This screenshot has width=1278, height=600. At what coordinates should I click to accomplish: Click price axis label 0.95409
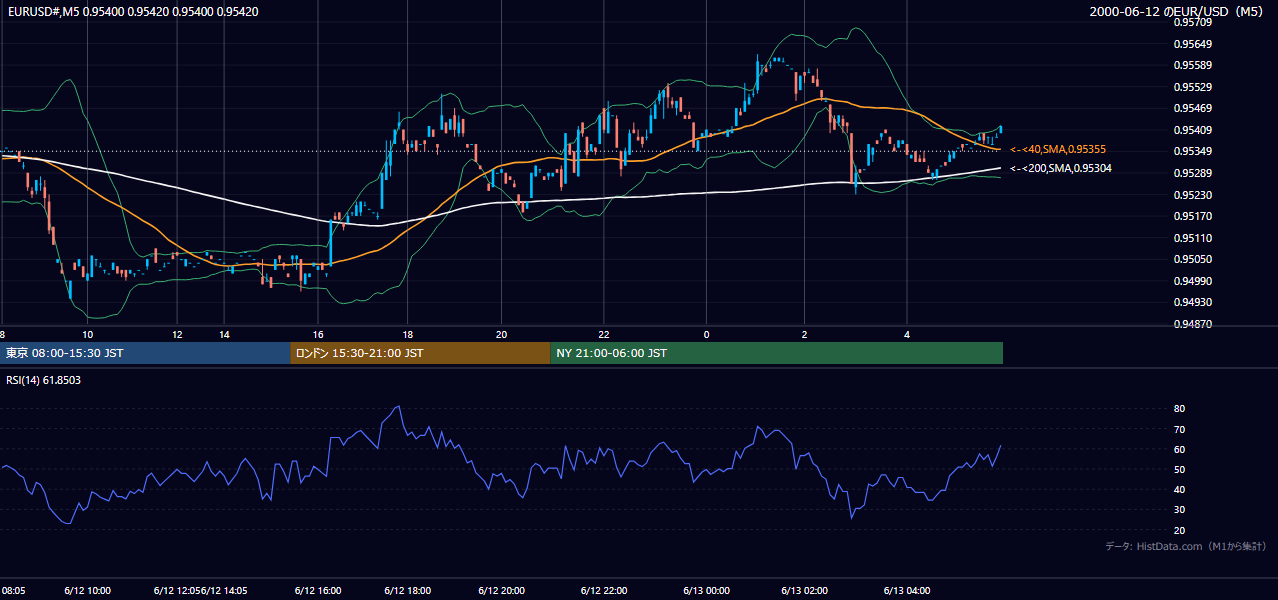click(1193, 130)
